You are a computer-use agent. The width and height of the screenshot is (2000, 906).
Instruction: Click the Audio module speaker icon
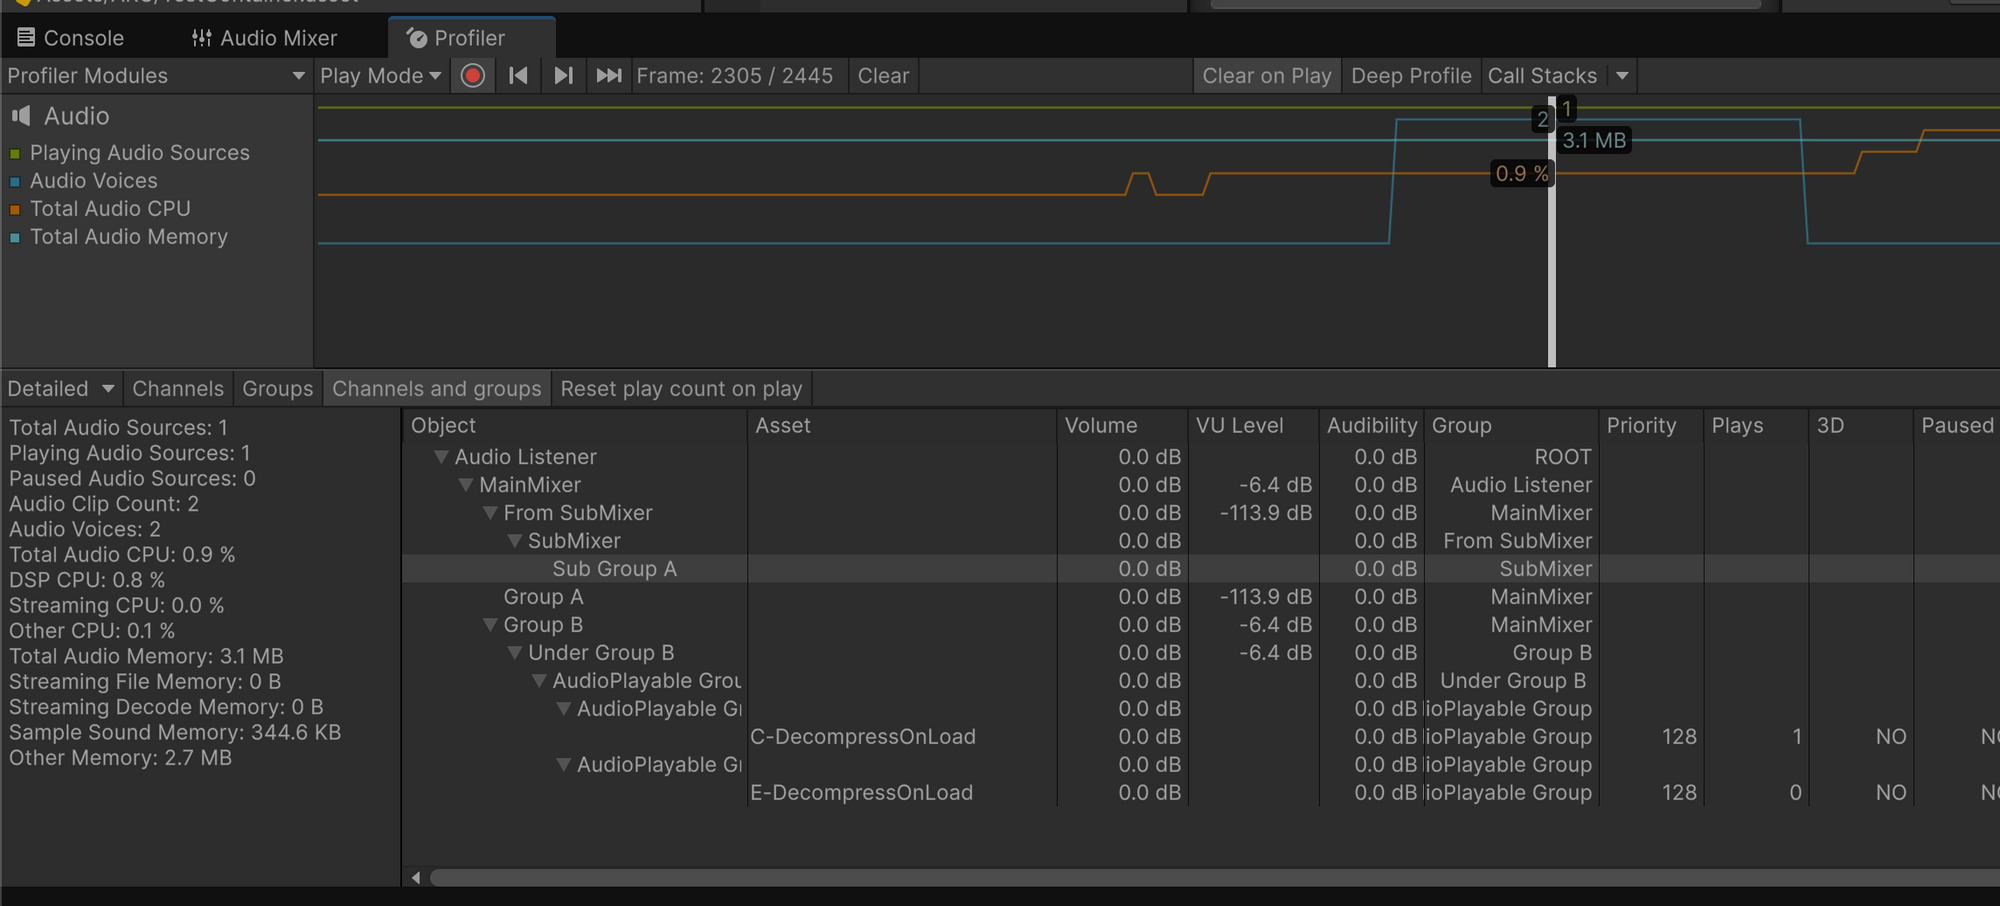click(21, 116)
